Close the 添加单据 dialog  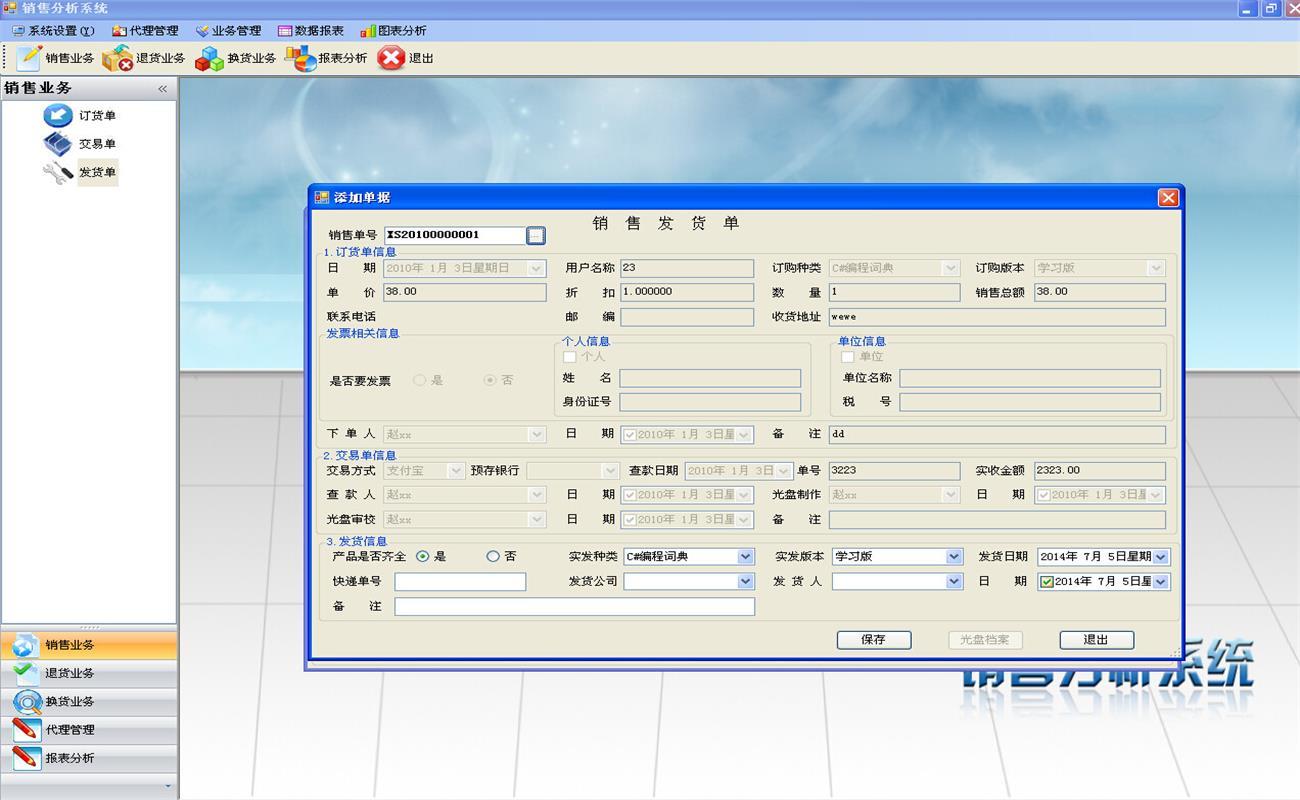pos(1167,198)
